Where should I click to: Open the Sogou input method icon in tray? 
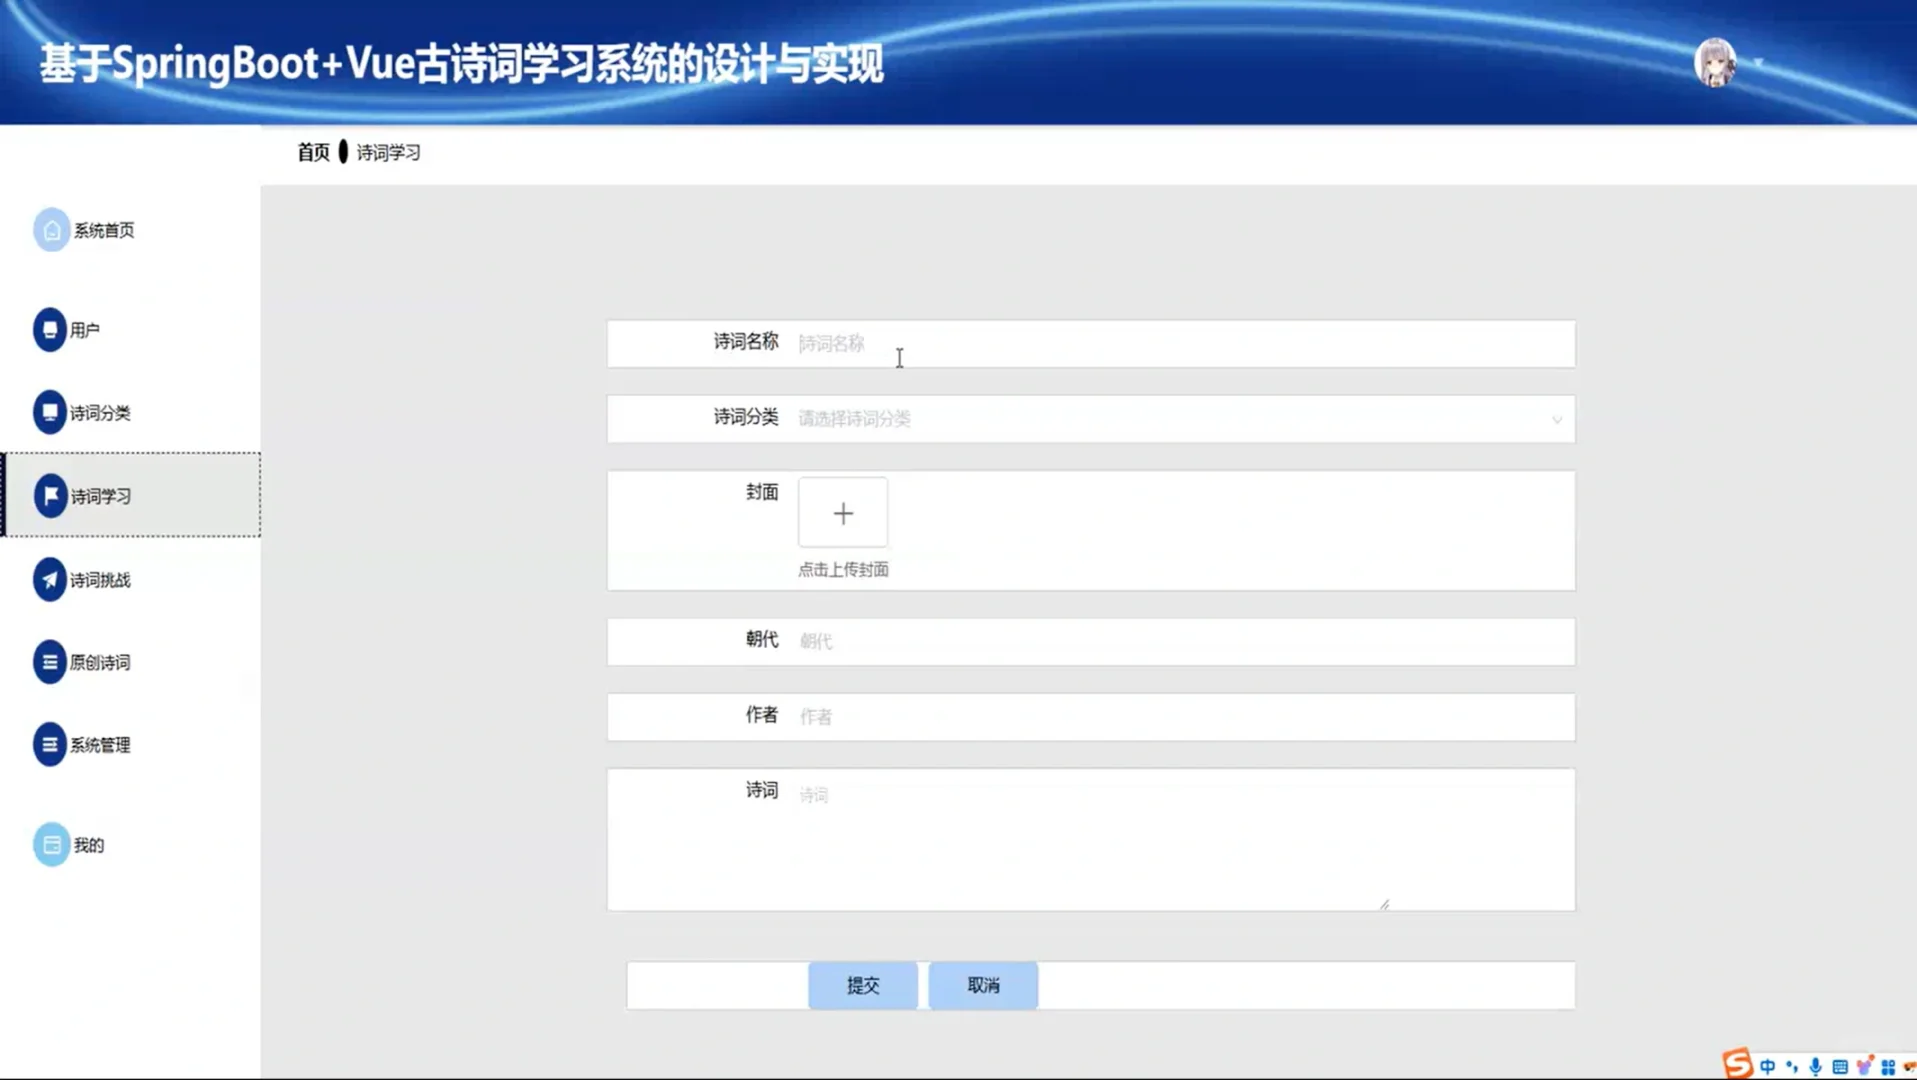(x=1738, y=1063)
